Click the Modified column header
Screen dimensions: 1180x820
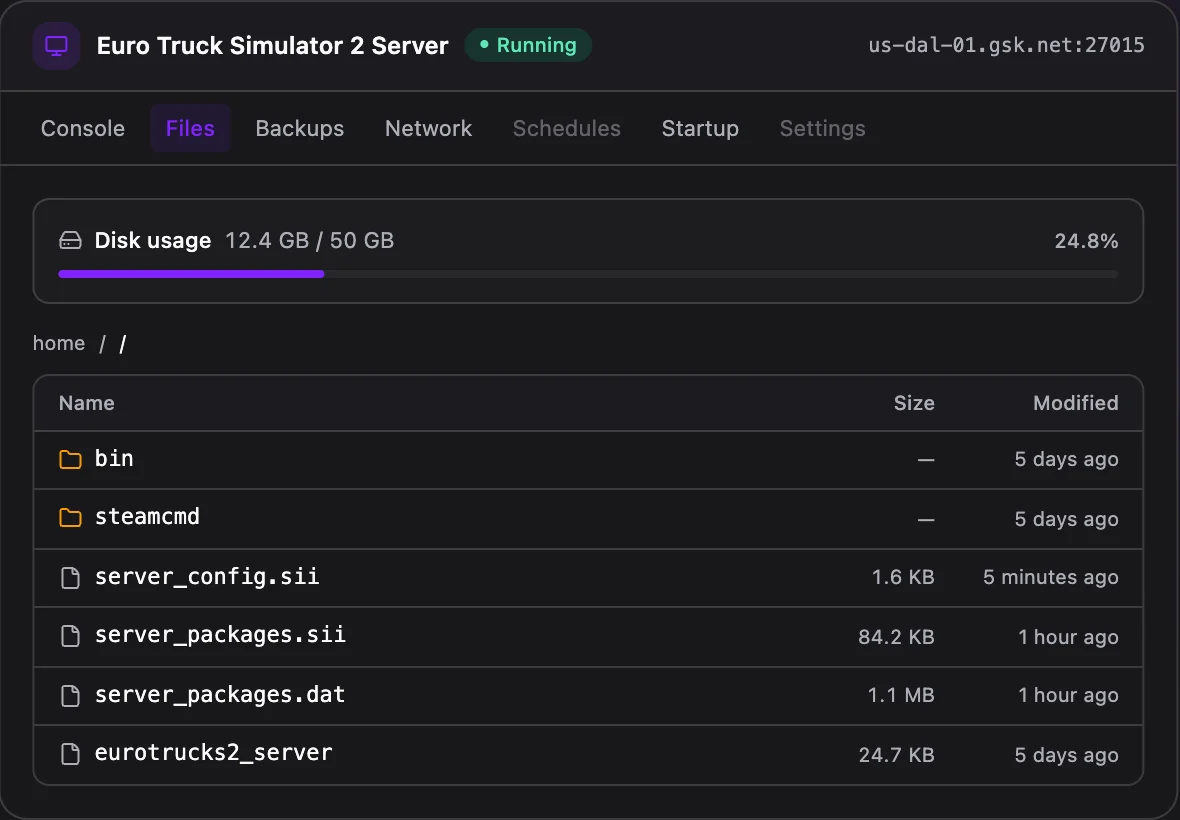tap(1075, 403)
